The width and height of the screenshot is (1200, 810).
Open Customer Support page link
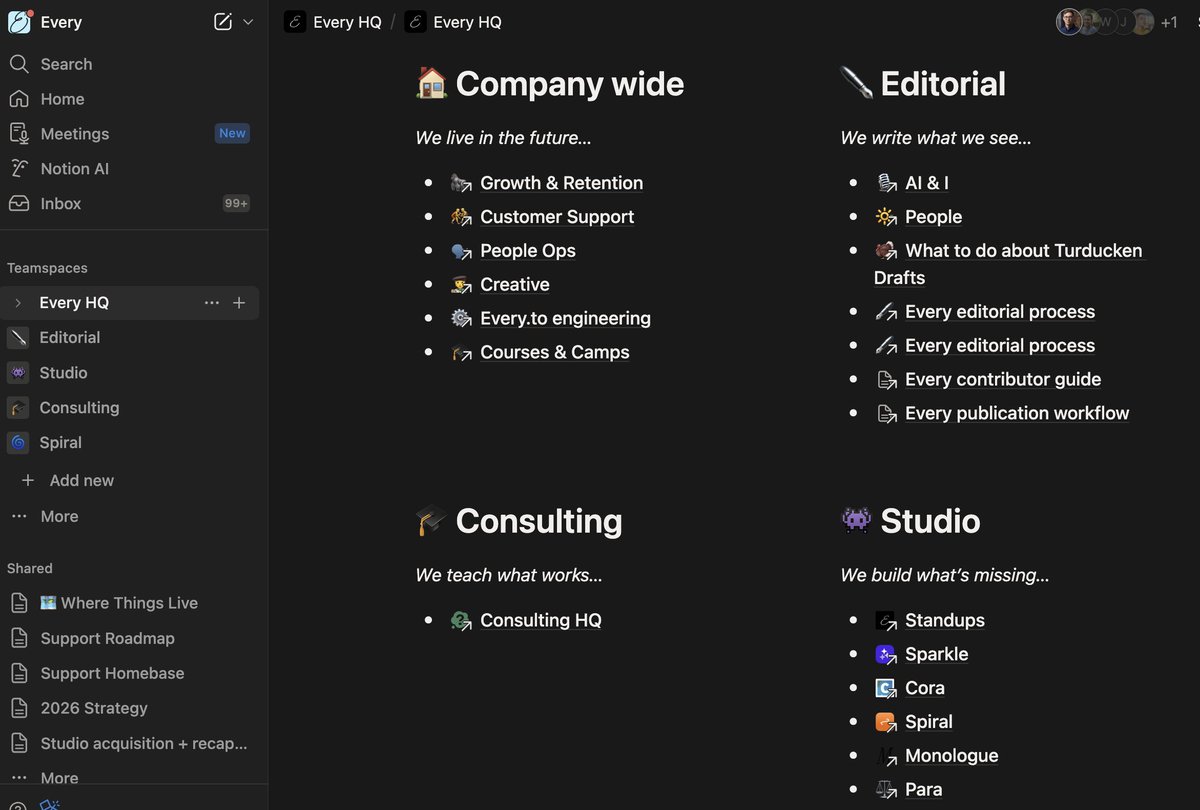[557, 217]
